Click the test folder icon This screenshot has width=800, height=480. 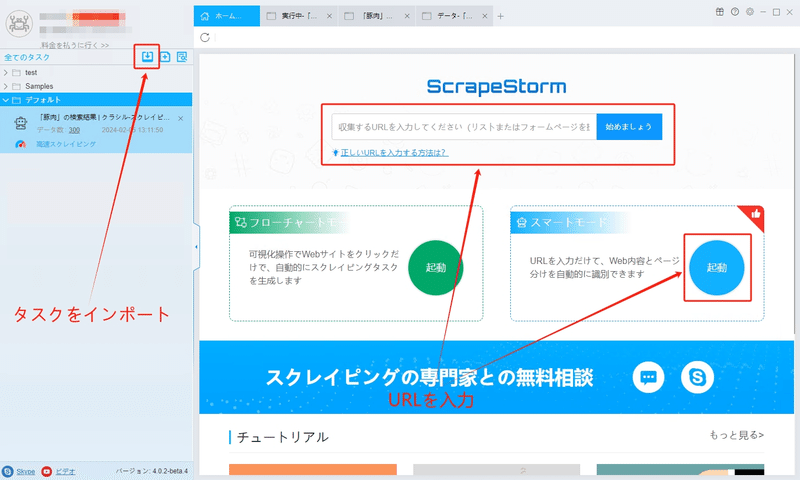point(16,72)
